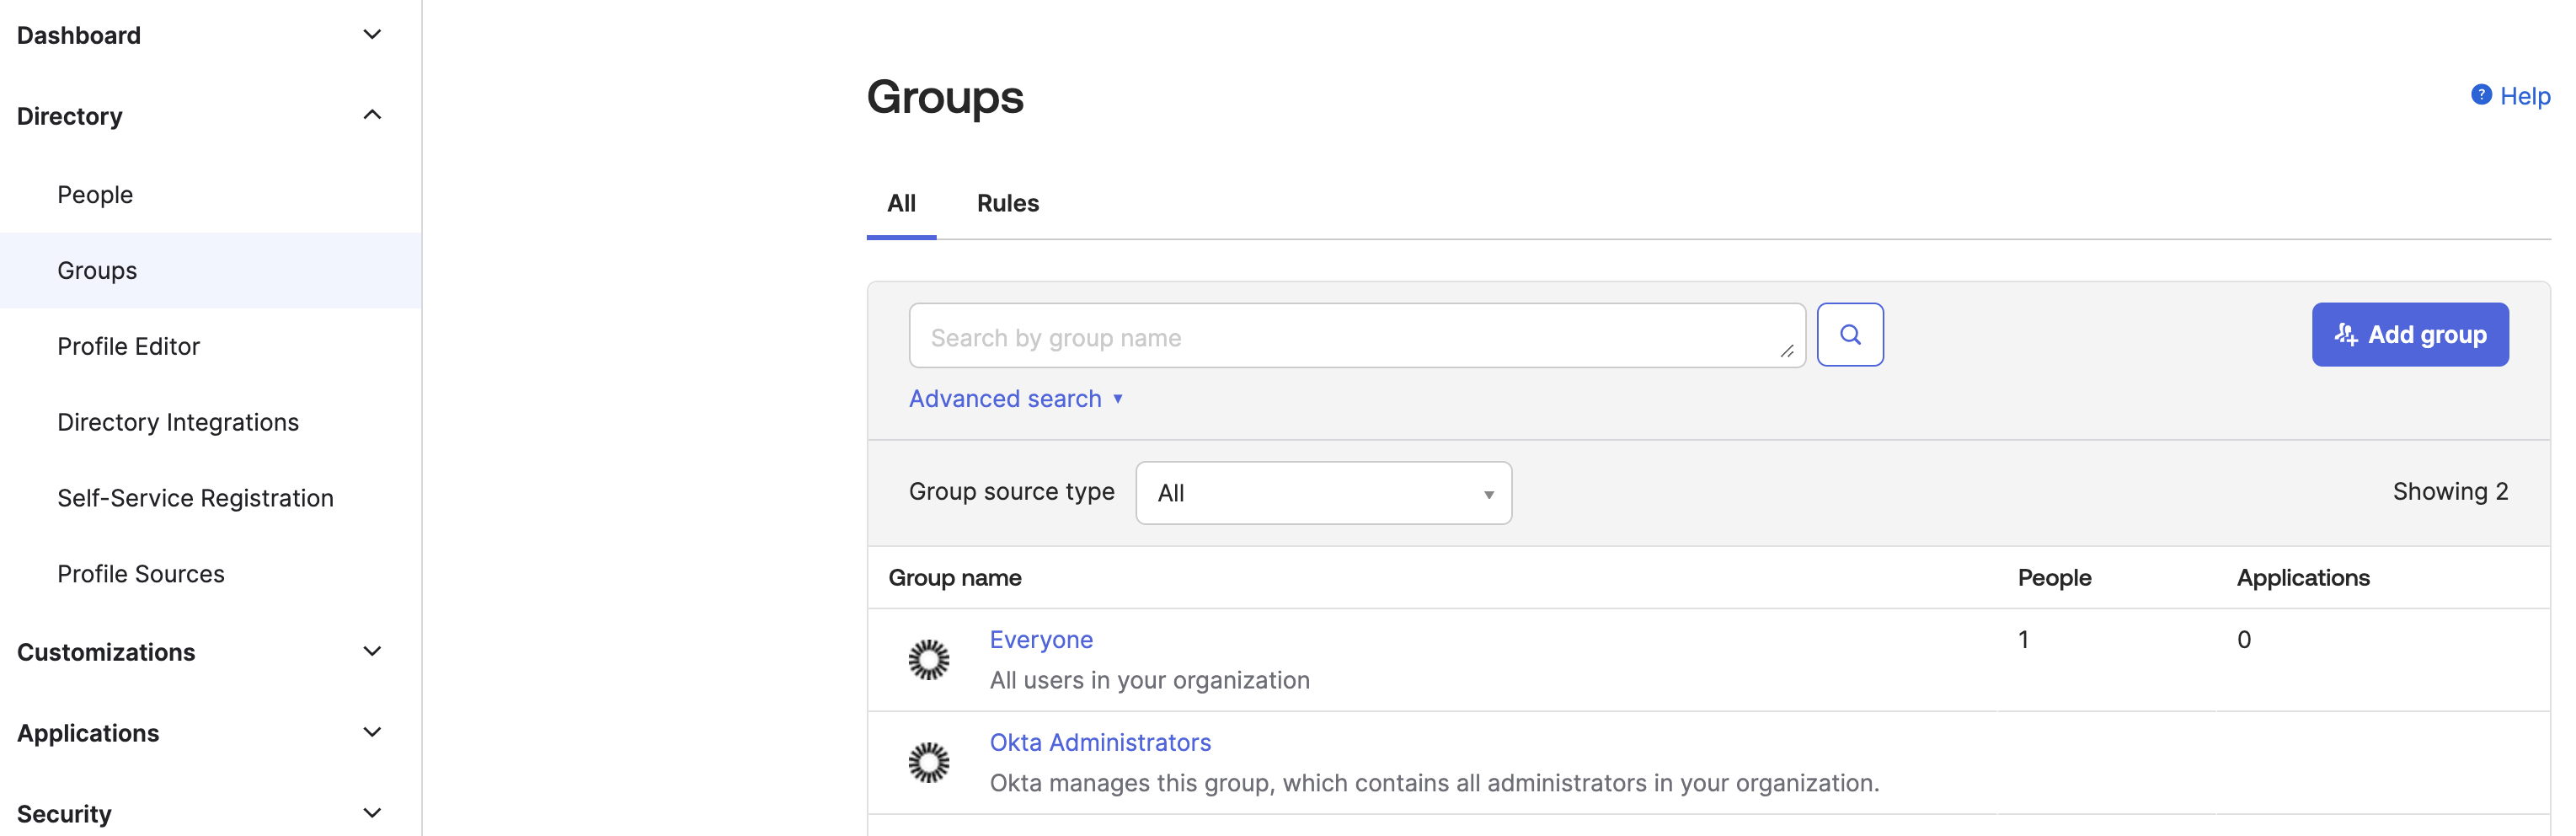Expand the Customizations sidebar section
The image size is (2576, 836).
click(371, 652)
